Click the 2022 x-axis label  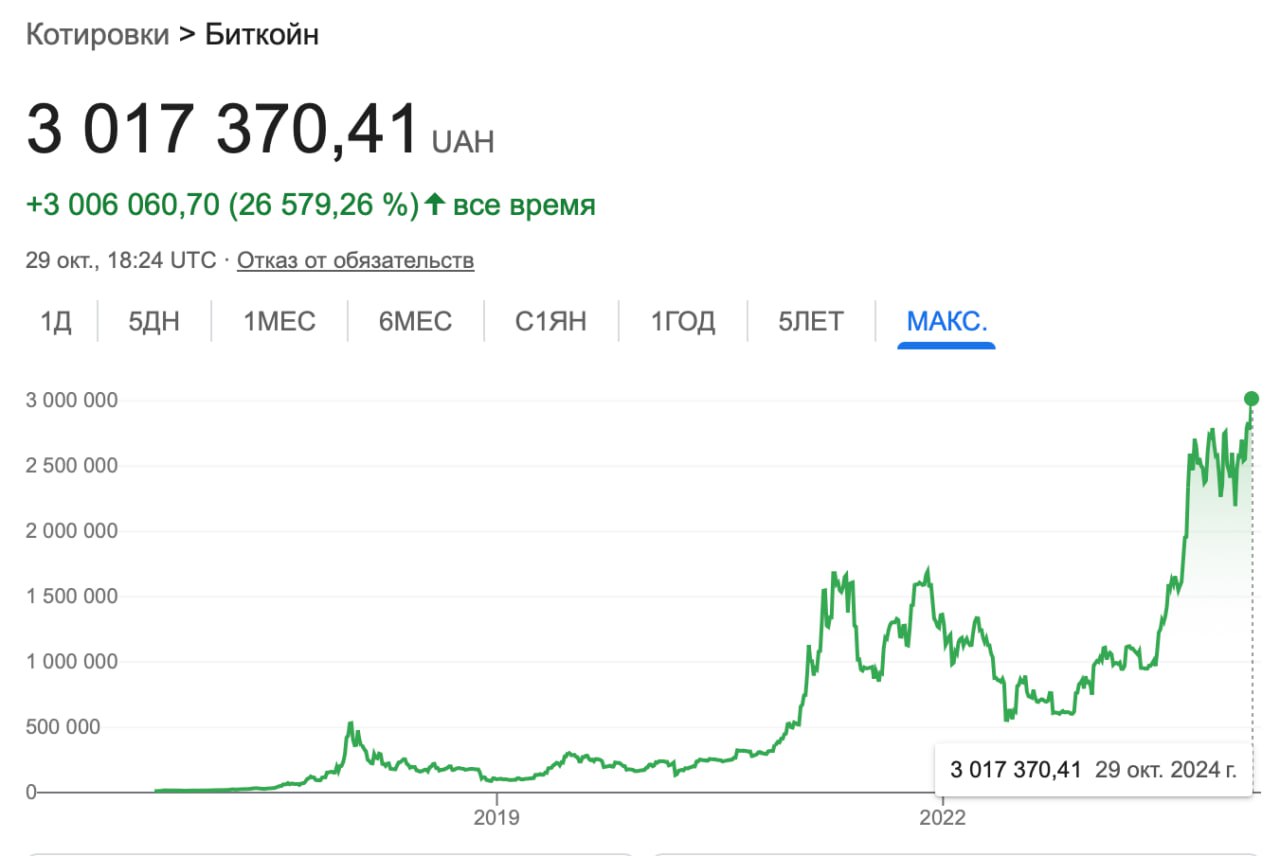(942, 817)
